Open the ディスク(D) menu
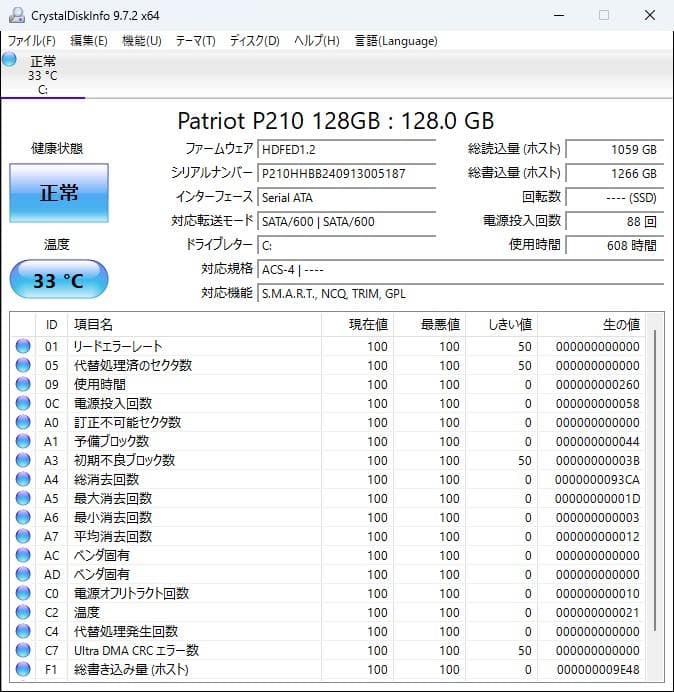 pos(255,41)
